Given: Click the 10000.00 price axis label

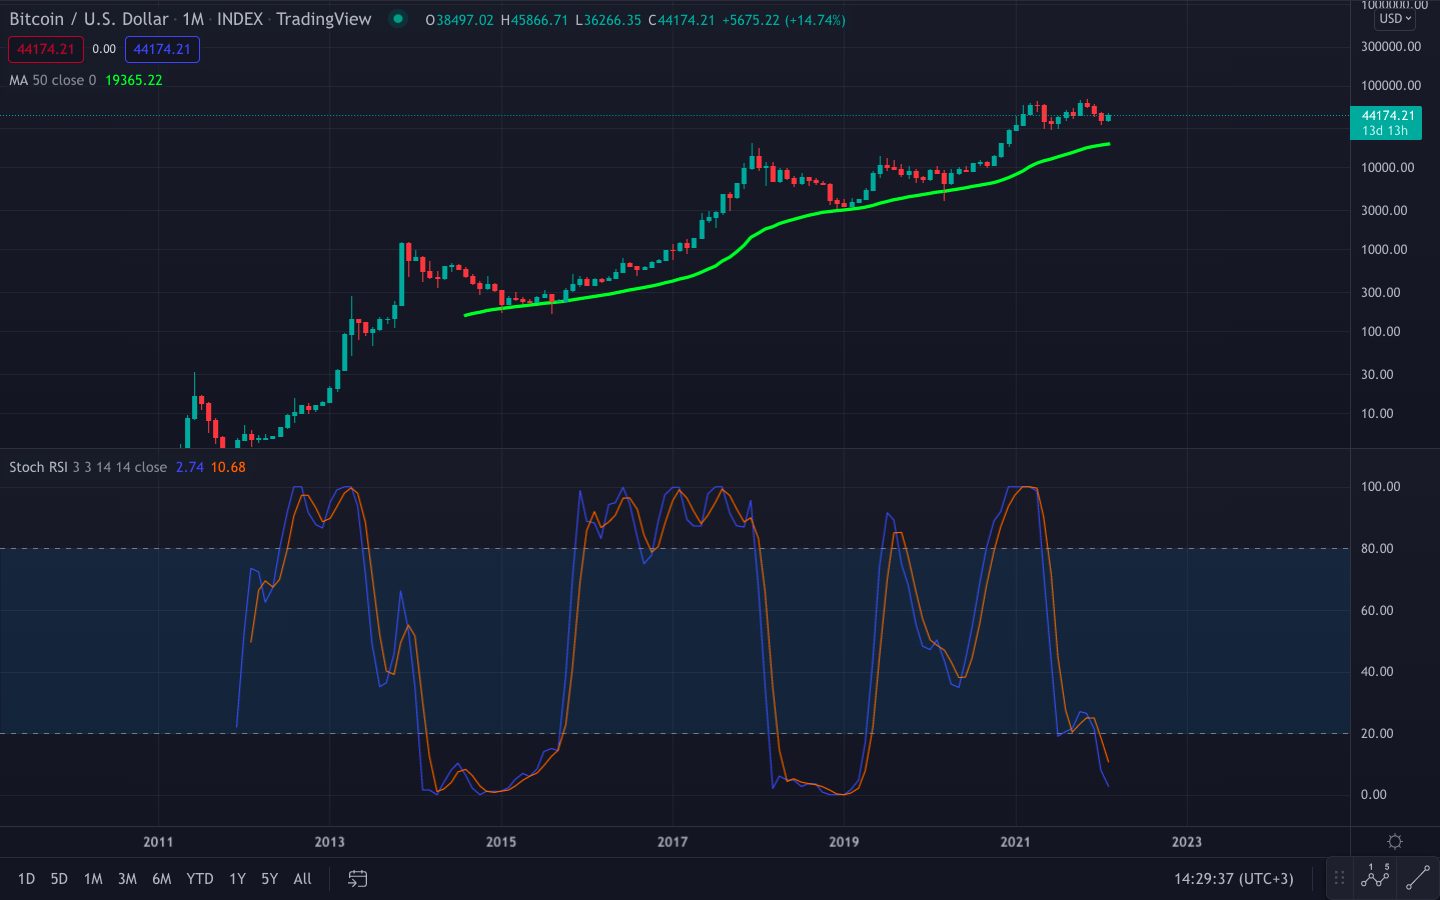Looking at the screenshot, I should [x=1387, y=168].
